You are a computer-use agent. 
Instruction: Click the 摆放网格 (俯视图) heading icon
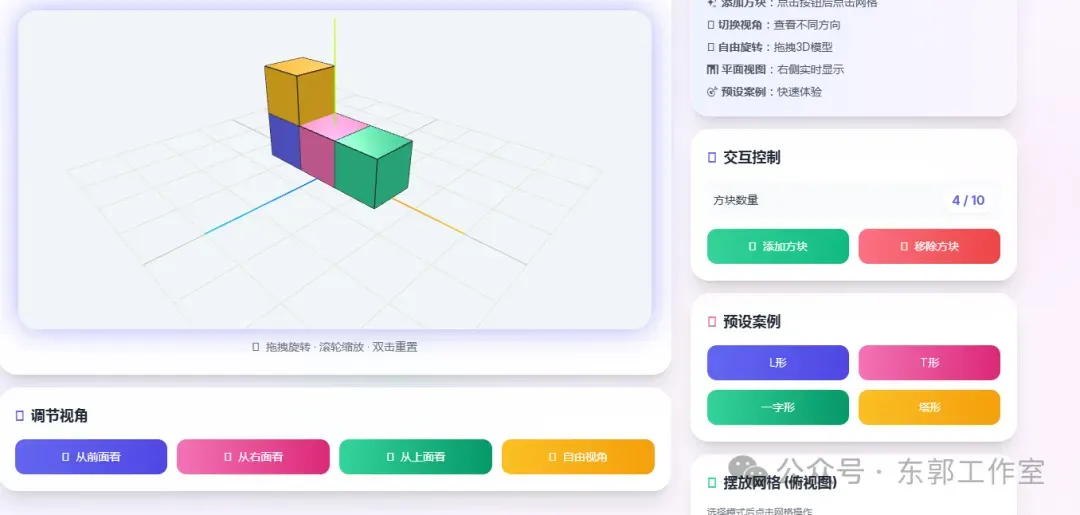[x=712, y=483]
